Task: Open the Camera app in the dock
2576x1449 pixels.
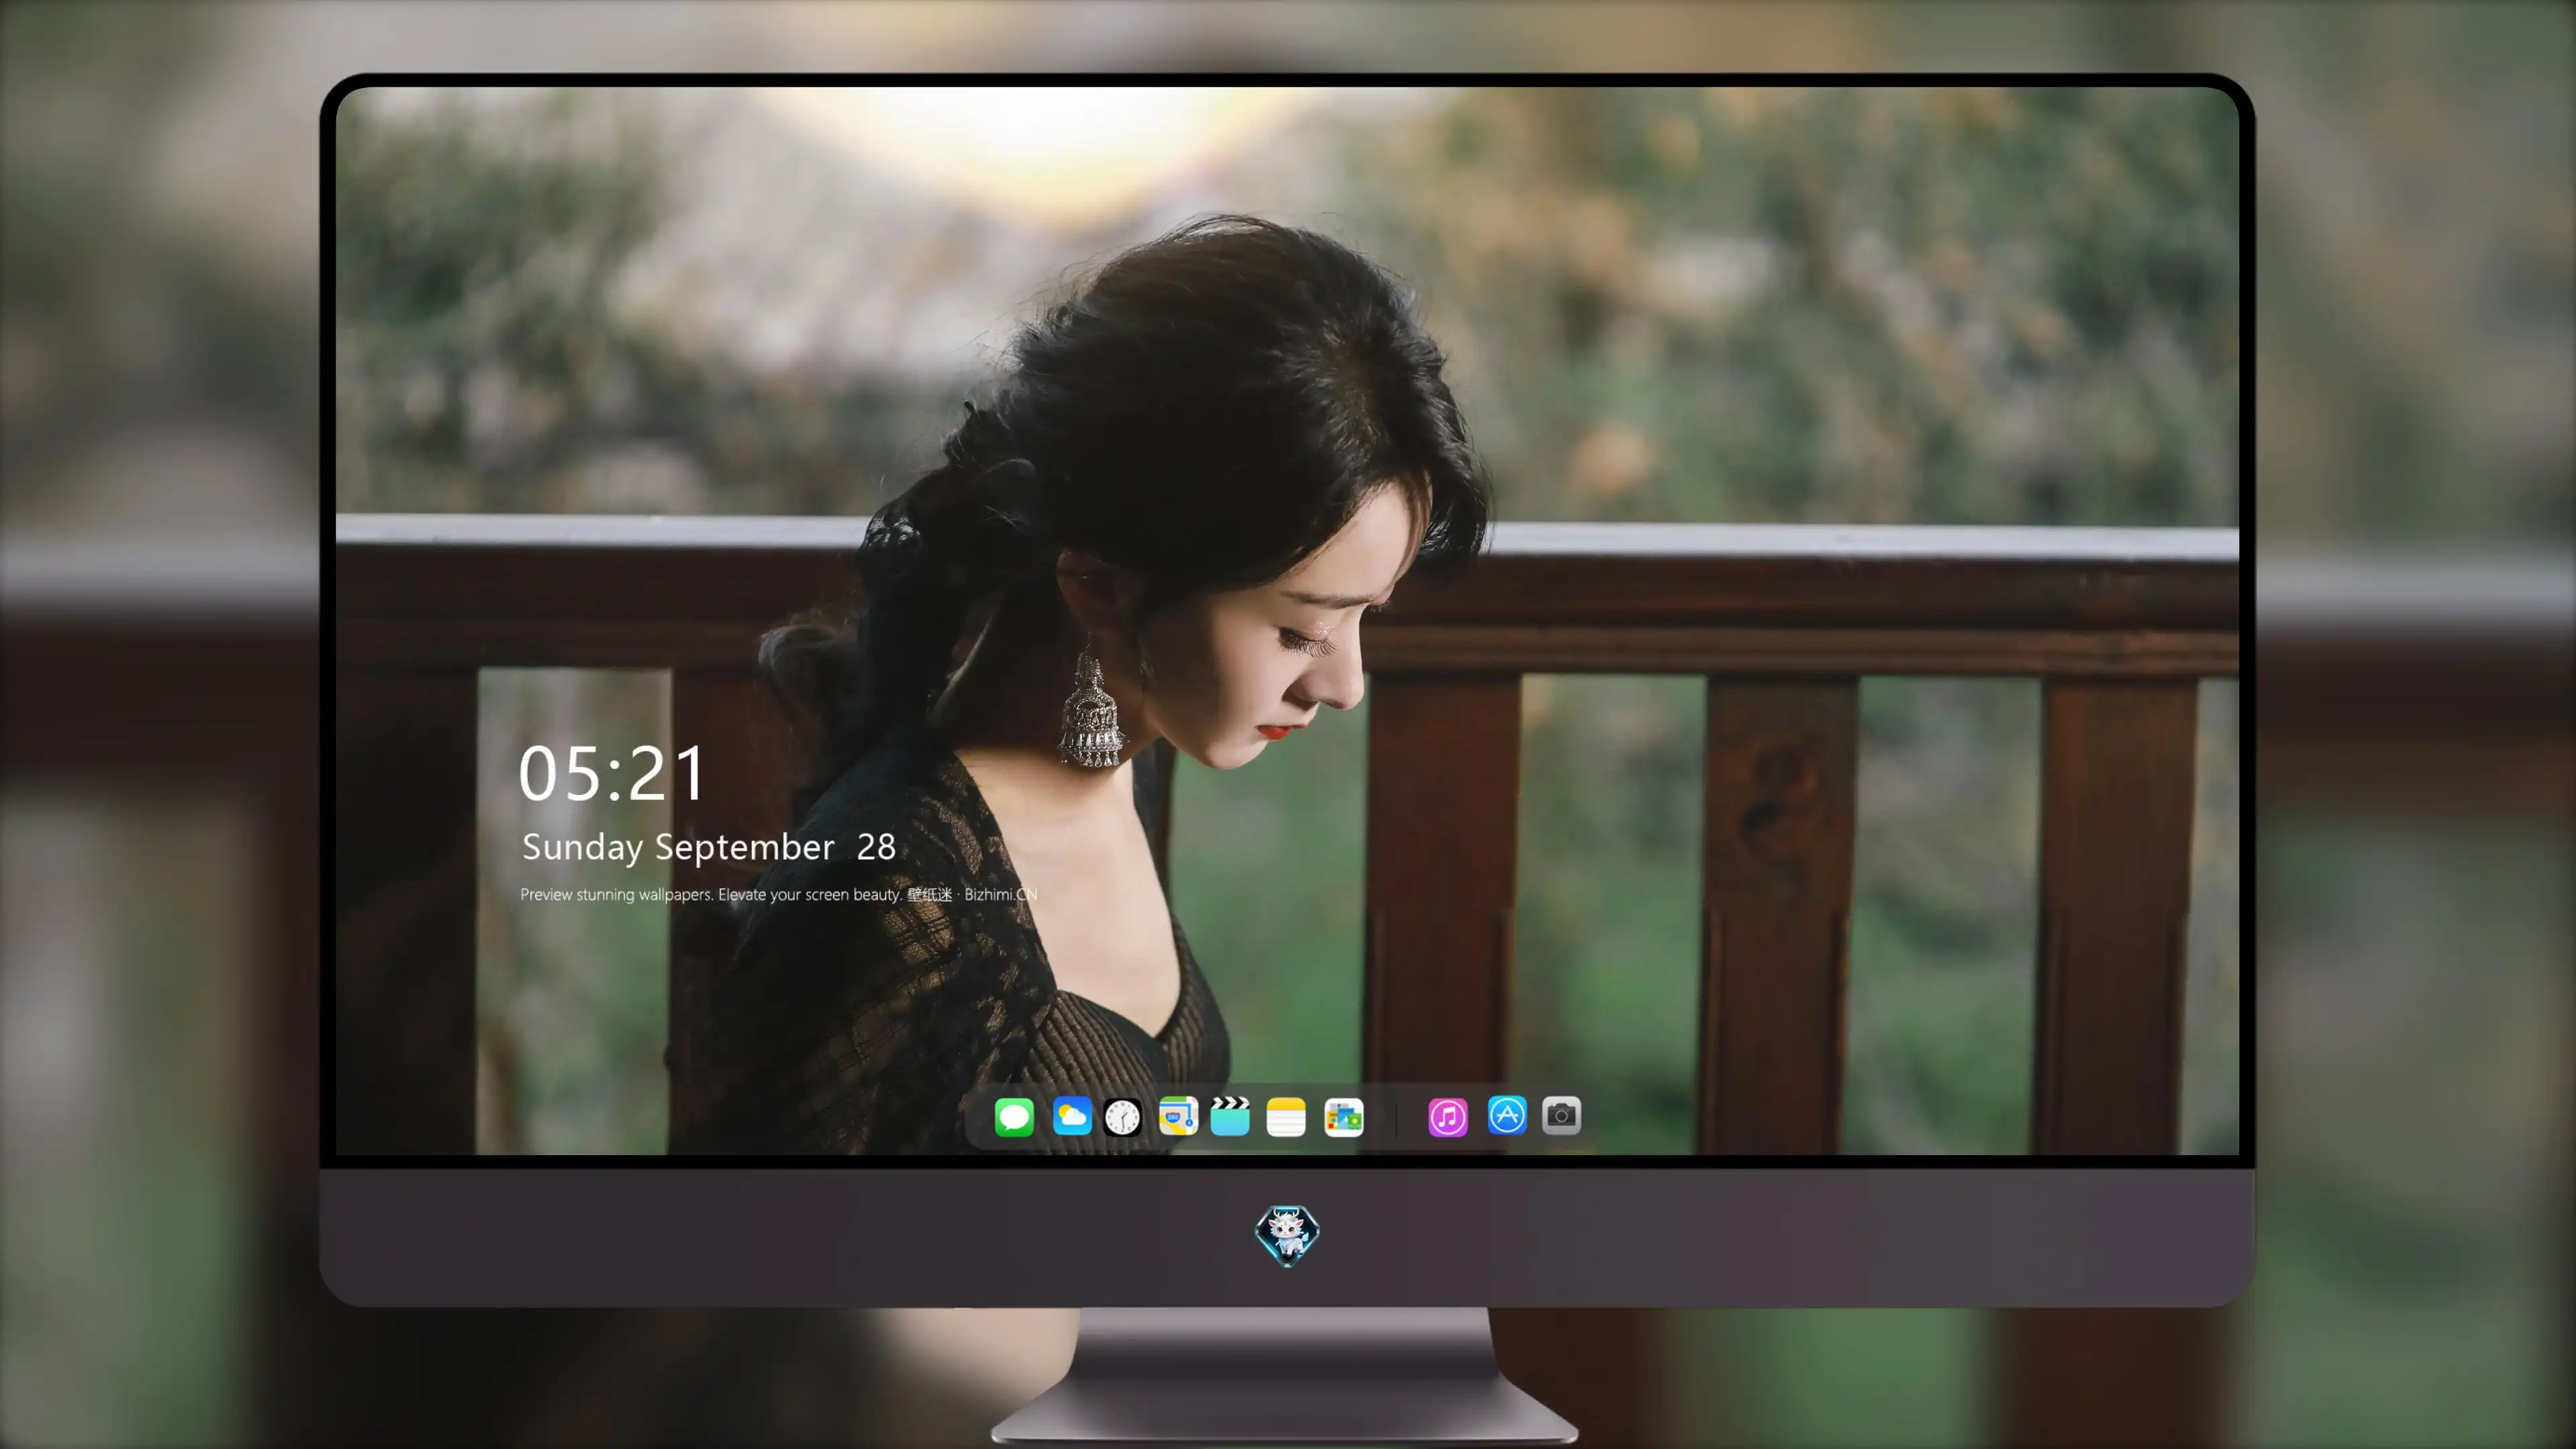Action: pos(1561,1116)
